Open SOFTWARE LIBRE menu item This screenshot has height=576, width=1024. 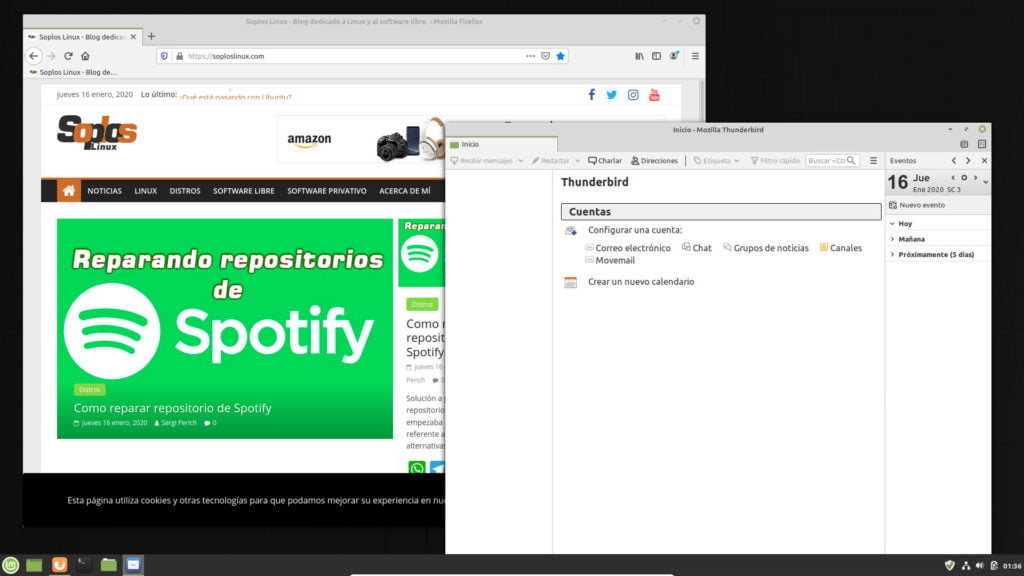244,191
